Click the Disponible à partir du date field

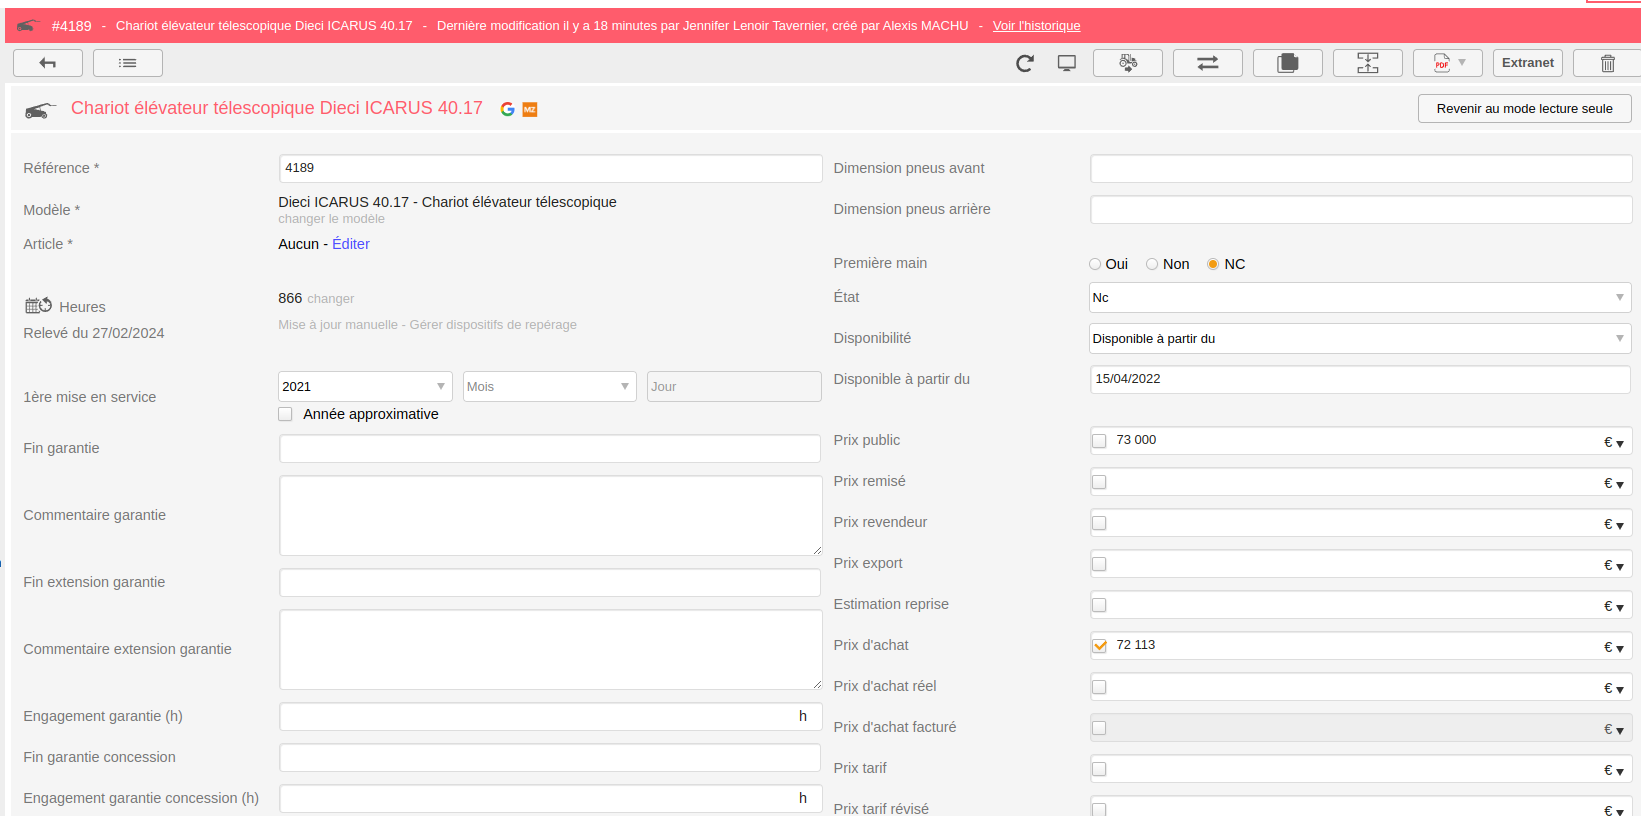[1360, 379]
